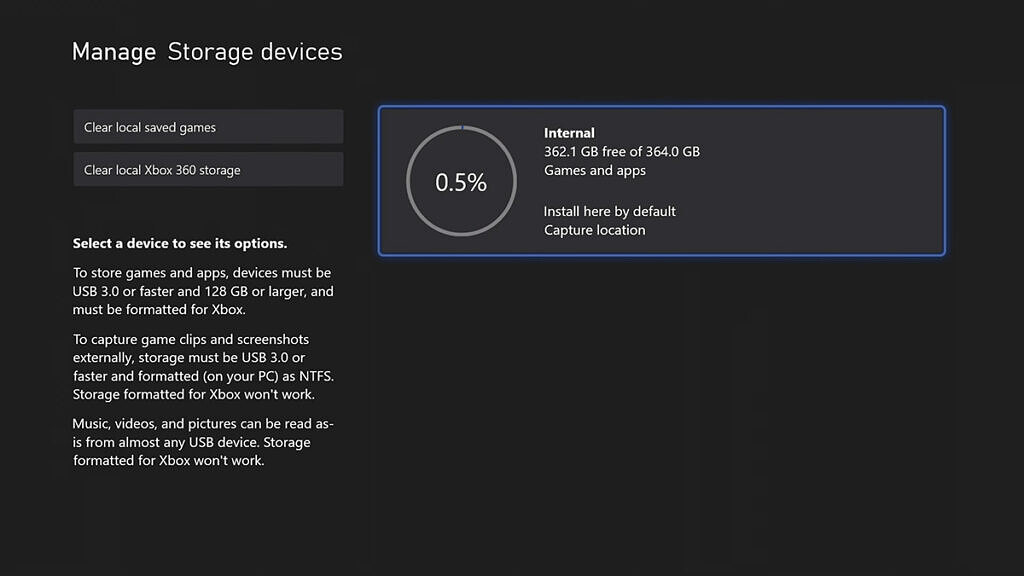Click the bold Internal drive name
The width and height of the screenshot is (1024, 576).
click(x=569, y=133)
